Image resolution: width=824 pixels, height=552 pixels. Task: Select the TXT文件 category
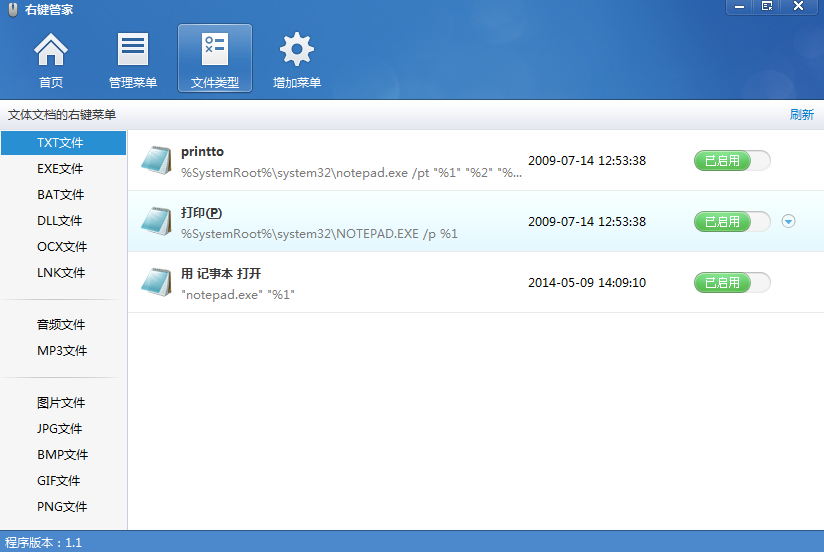(60, 143)
